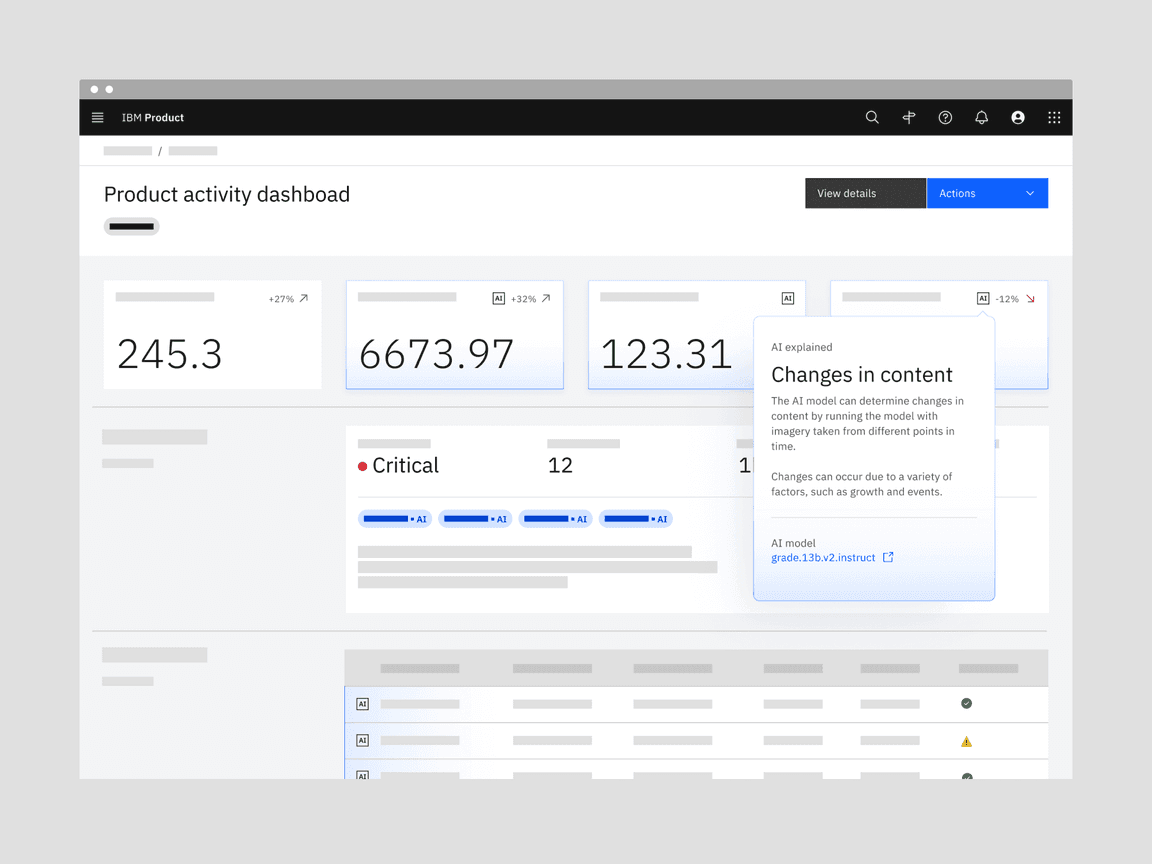Screen dimensions: 1152x864
Task: View notifications via the bell icon
Action: click(x=981, y=117)
